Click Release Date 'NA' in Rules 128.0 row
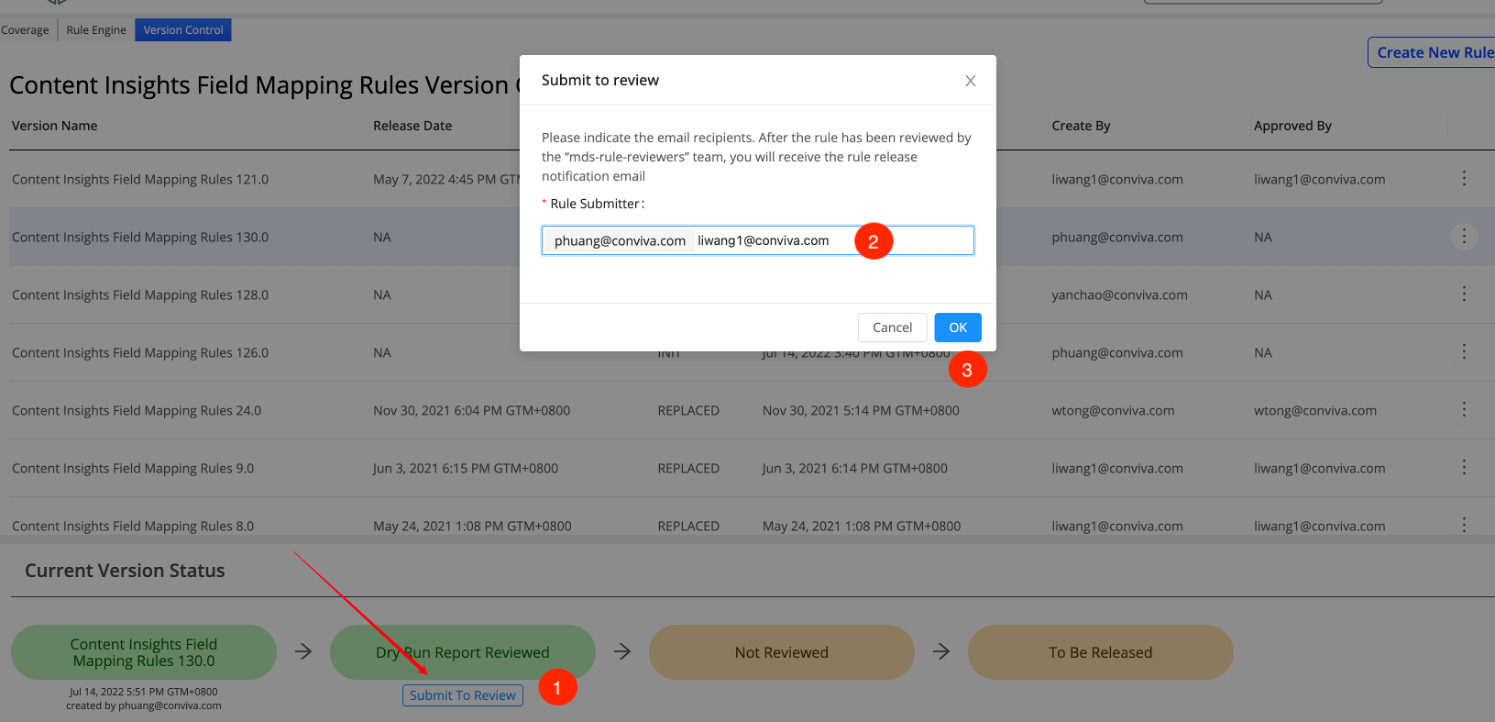Viewport: 1495px width, 722px height. point(382,295)
